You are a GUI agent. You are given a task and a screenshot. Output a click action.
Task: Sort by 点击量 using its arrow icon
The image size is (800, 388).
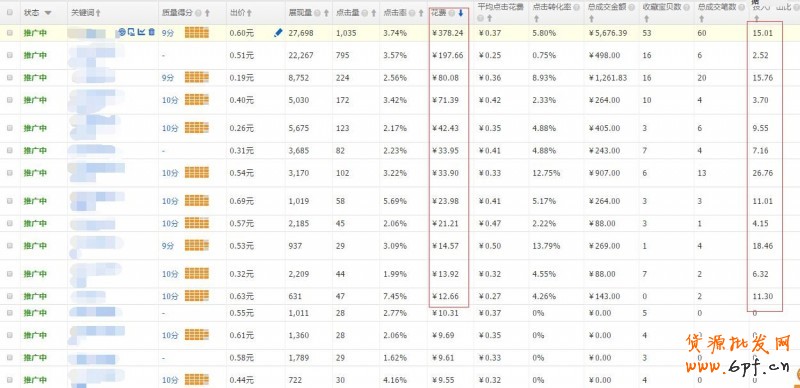(x=373, y=13)
